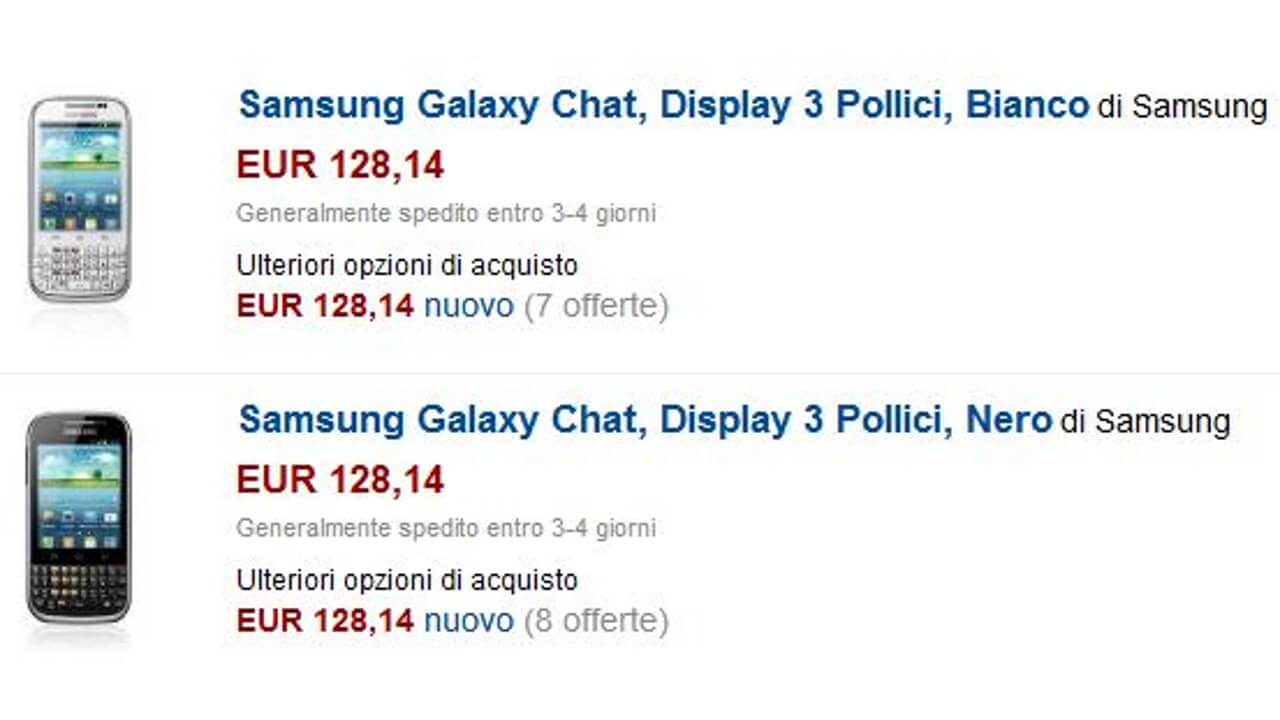Click "di Samsung" next to the Nero title
The image size is (1280, 720).
(1145, 422)
